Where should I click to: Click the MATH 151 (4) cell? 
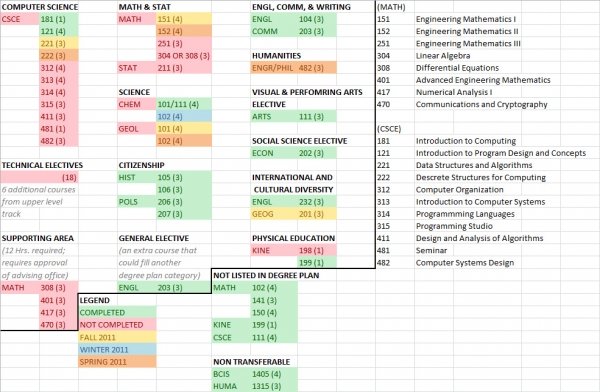[x=184, y=19]
